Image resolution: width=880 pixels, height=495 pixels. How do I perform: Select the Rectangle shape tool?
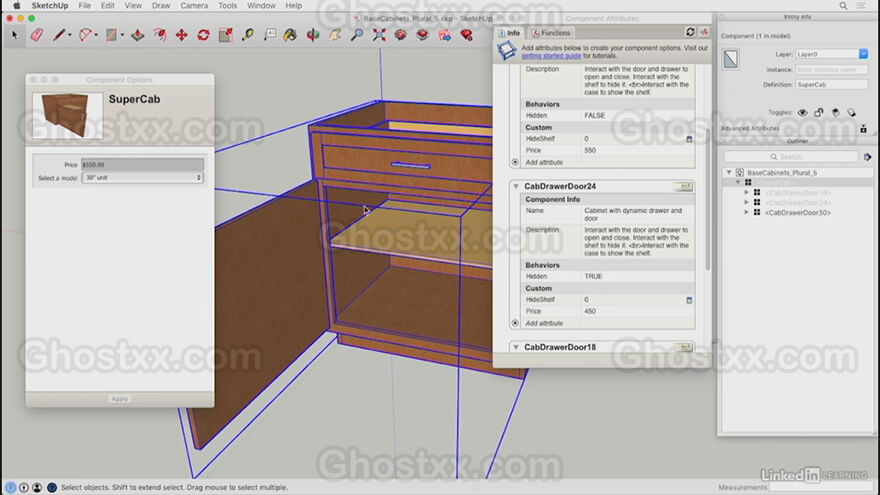111,35
